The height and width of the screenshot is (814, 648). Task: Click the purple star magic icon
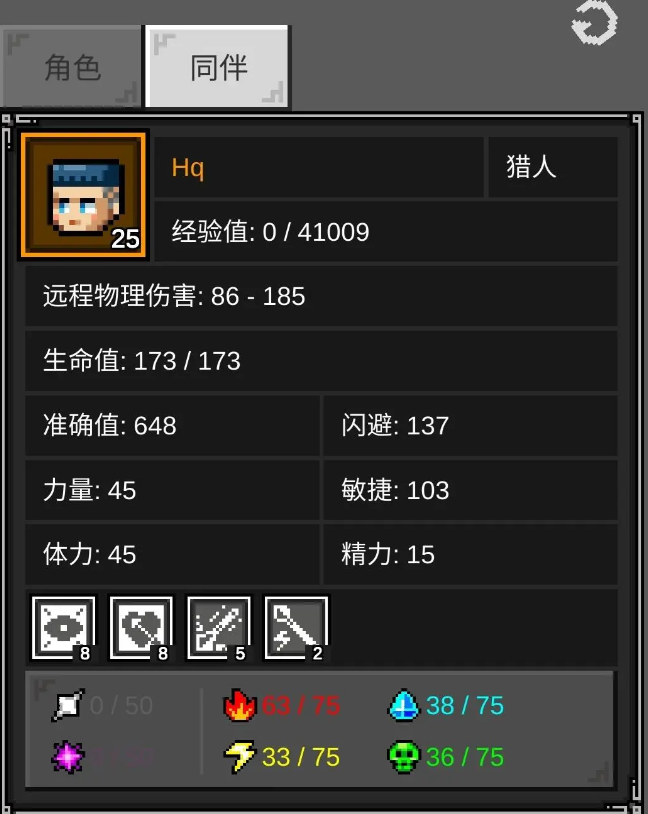coord(68,756)
